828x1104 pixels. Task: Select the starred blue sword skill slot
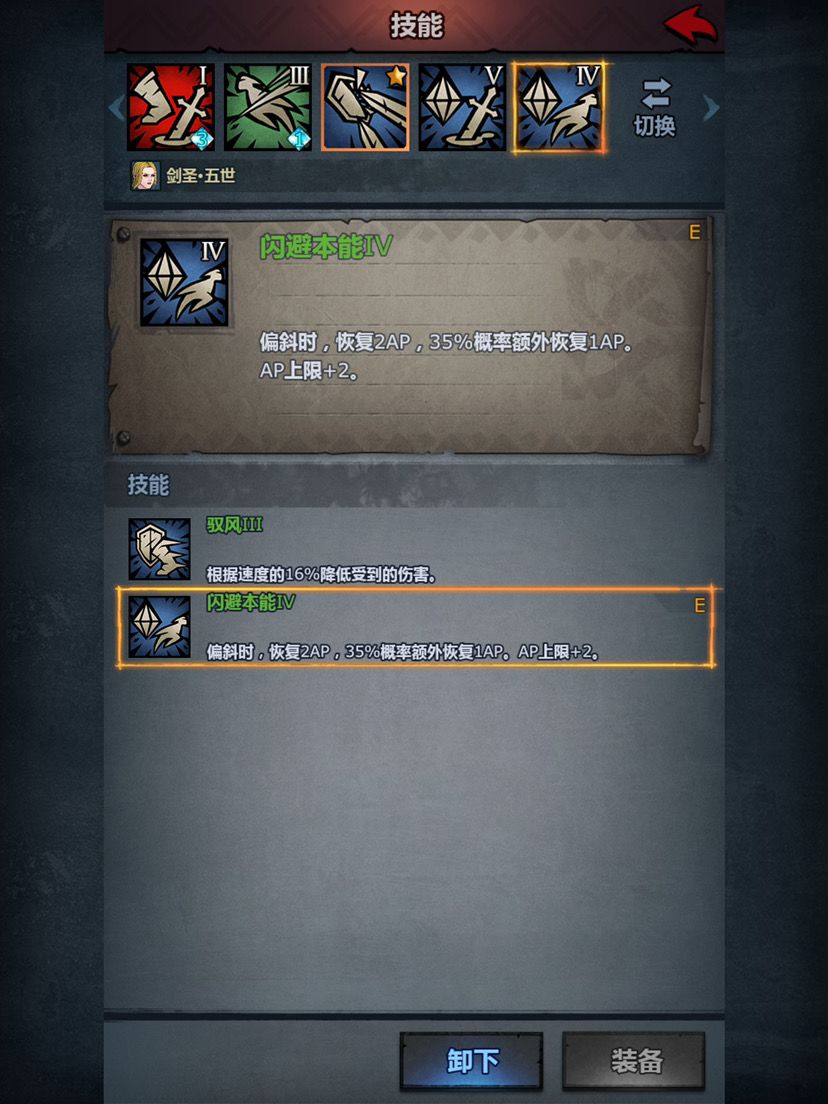(365, 107)
